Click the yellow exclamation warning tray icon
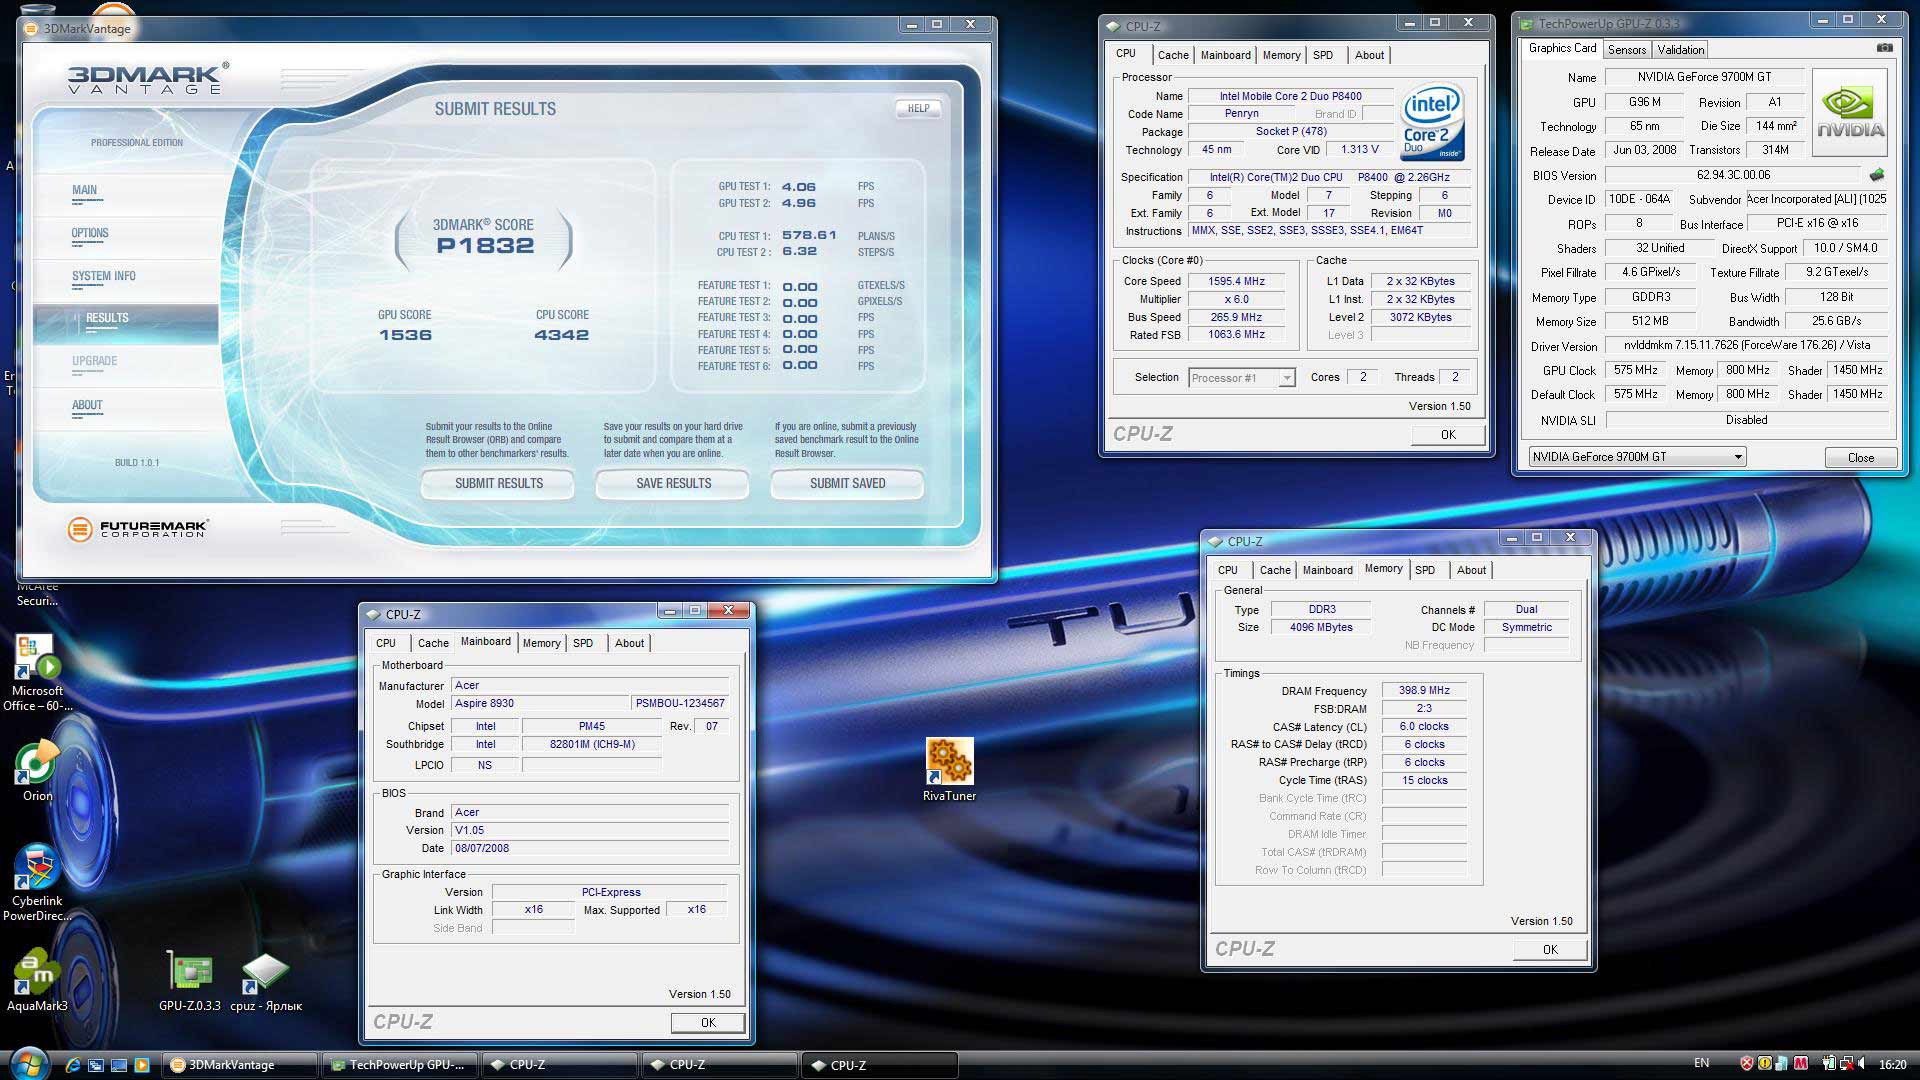Viewport: 1920px width, 1080px height. (x=1765, y=1063)
